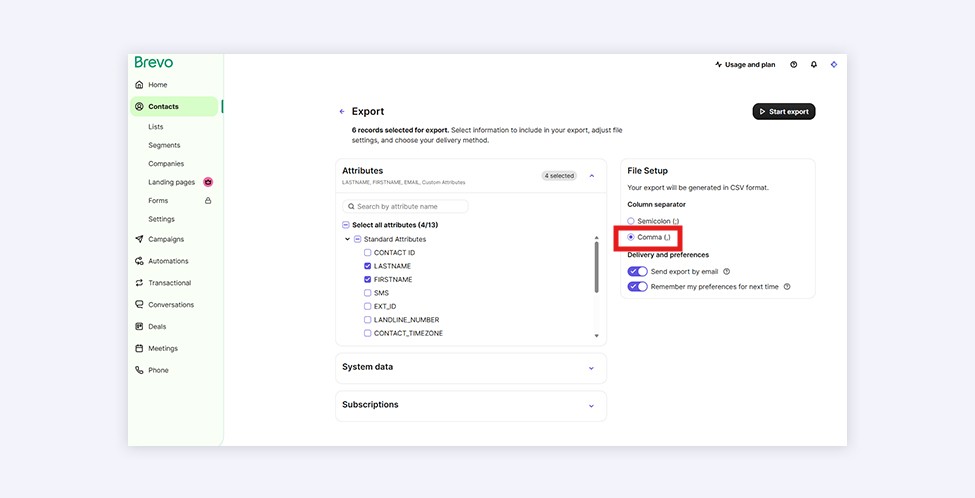Click the Brevo logo
The width and height of the screenshot is (975, 498).
tap(154, 62)
